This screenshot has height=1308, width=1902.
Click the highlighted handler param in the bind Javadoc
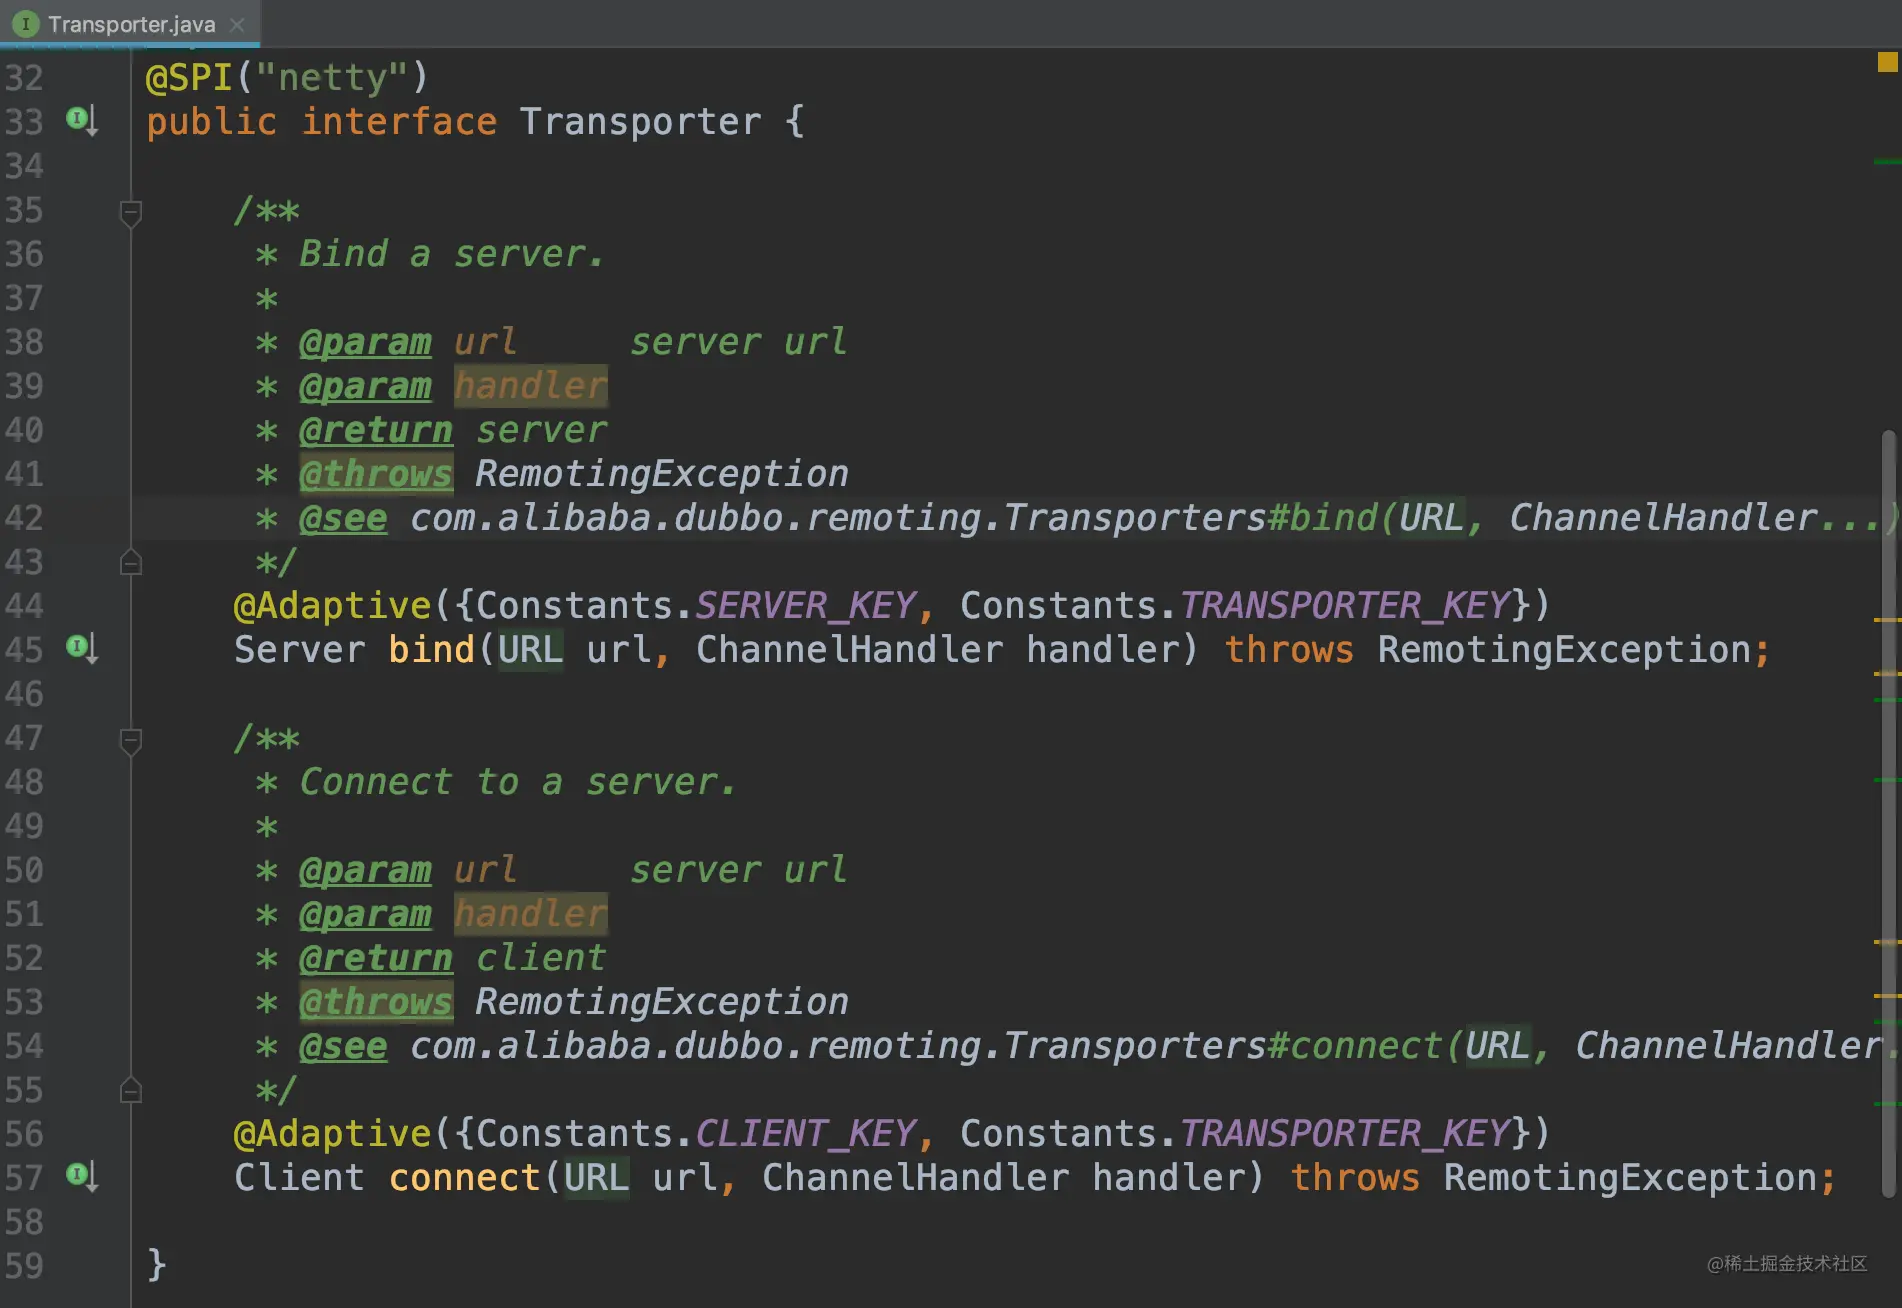531,386
